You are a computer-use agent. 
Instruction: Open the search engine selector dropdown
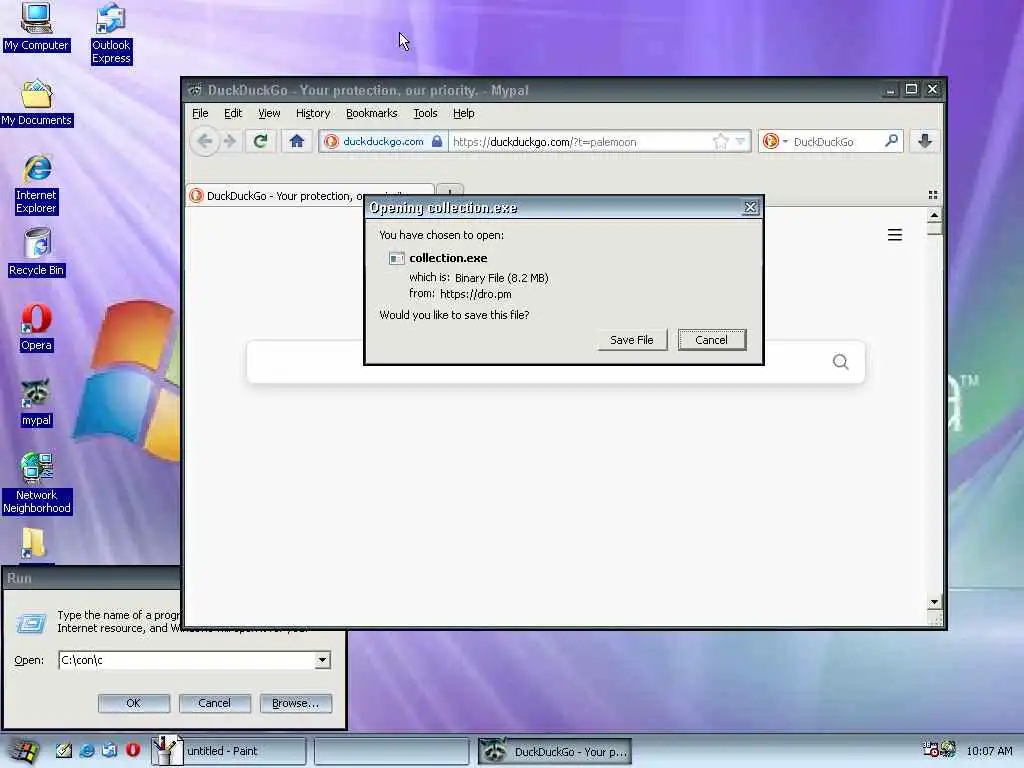[775, 141]
